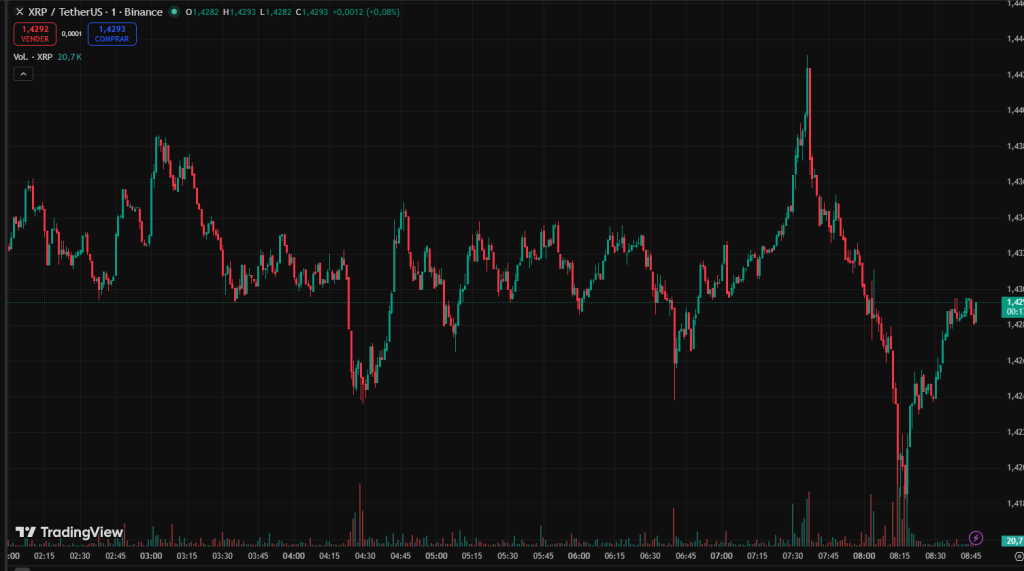Click the current price label on price axis

1013,301
